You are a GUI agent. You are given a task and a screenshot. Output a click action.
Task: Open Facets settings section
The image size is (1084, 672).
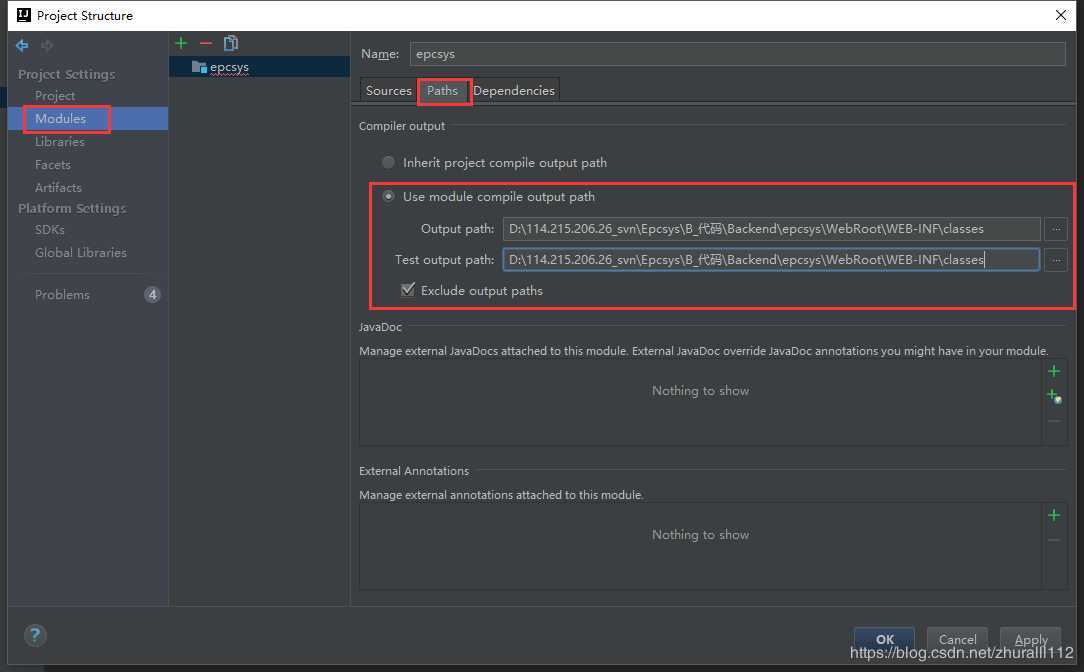pyautogui.click(x=53, y=165)
